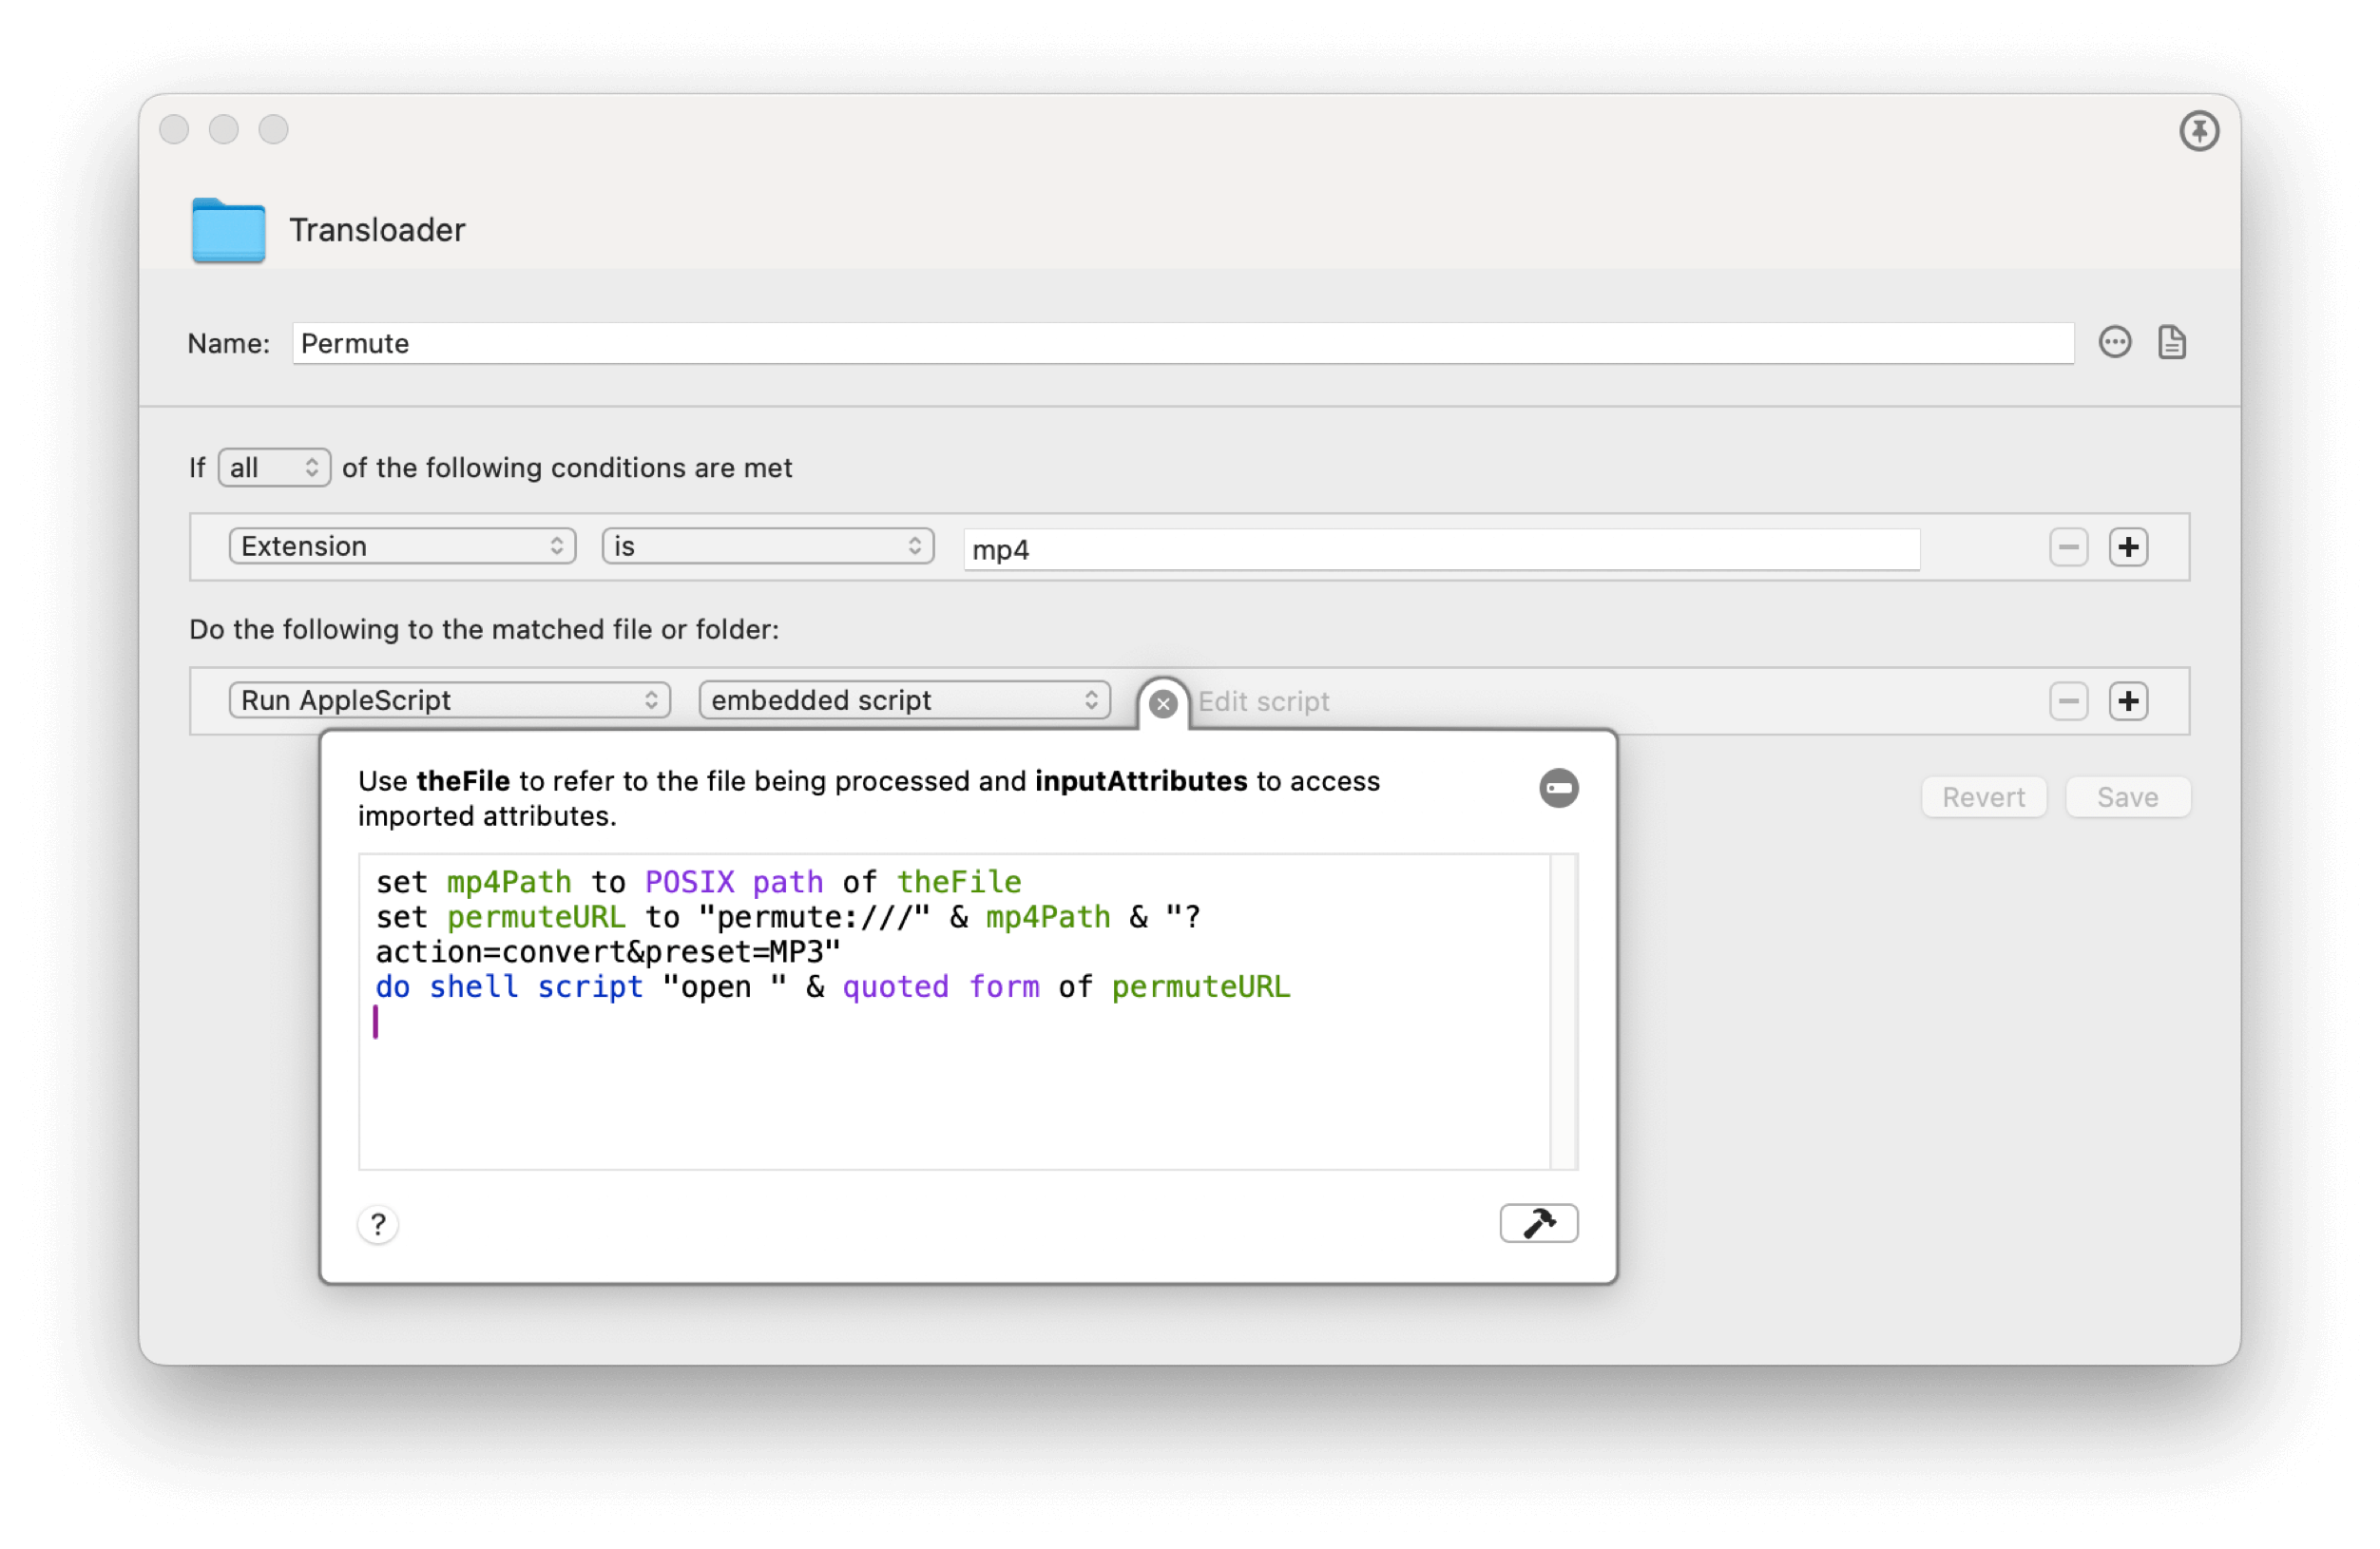Click 'action=convert&preset=MP3' code line
Viewport: 2380px width, 1549px height.
pos(608,953)
